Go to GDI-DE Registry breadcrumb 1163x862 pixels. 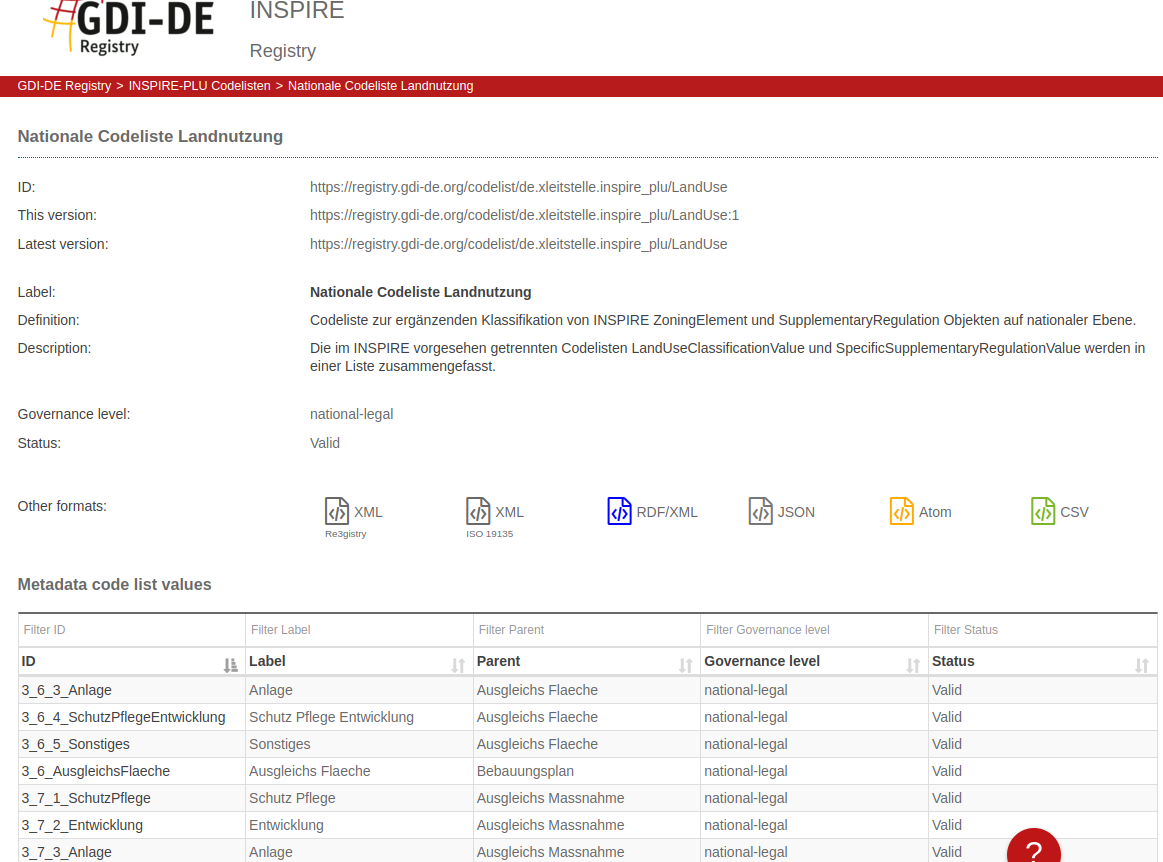point(64,86)
